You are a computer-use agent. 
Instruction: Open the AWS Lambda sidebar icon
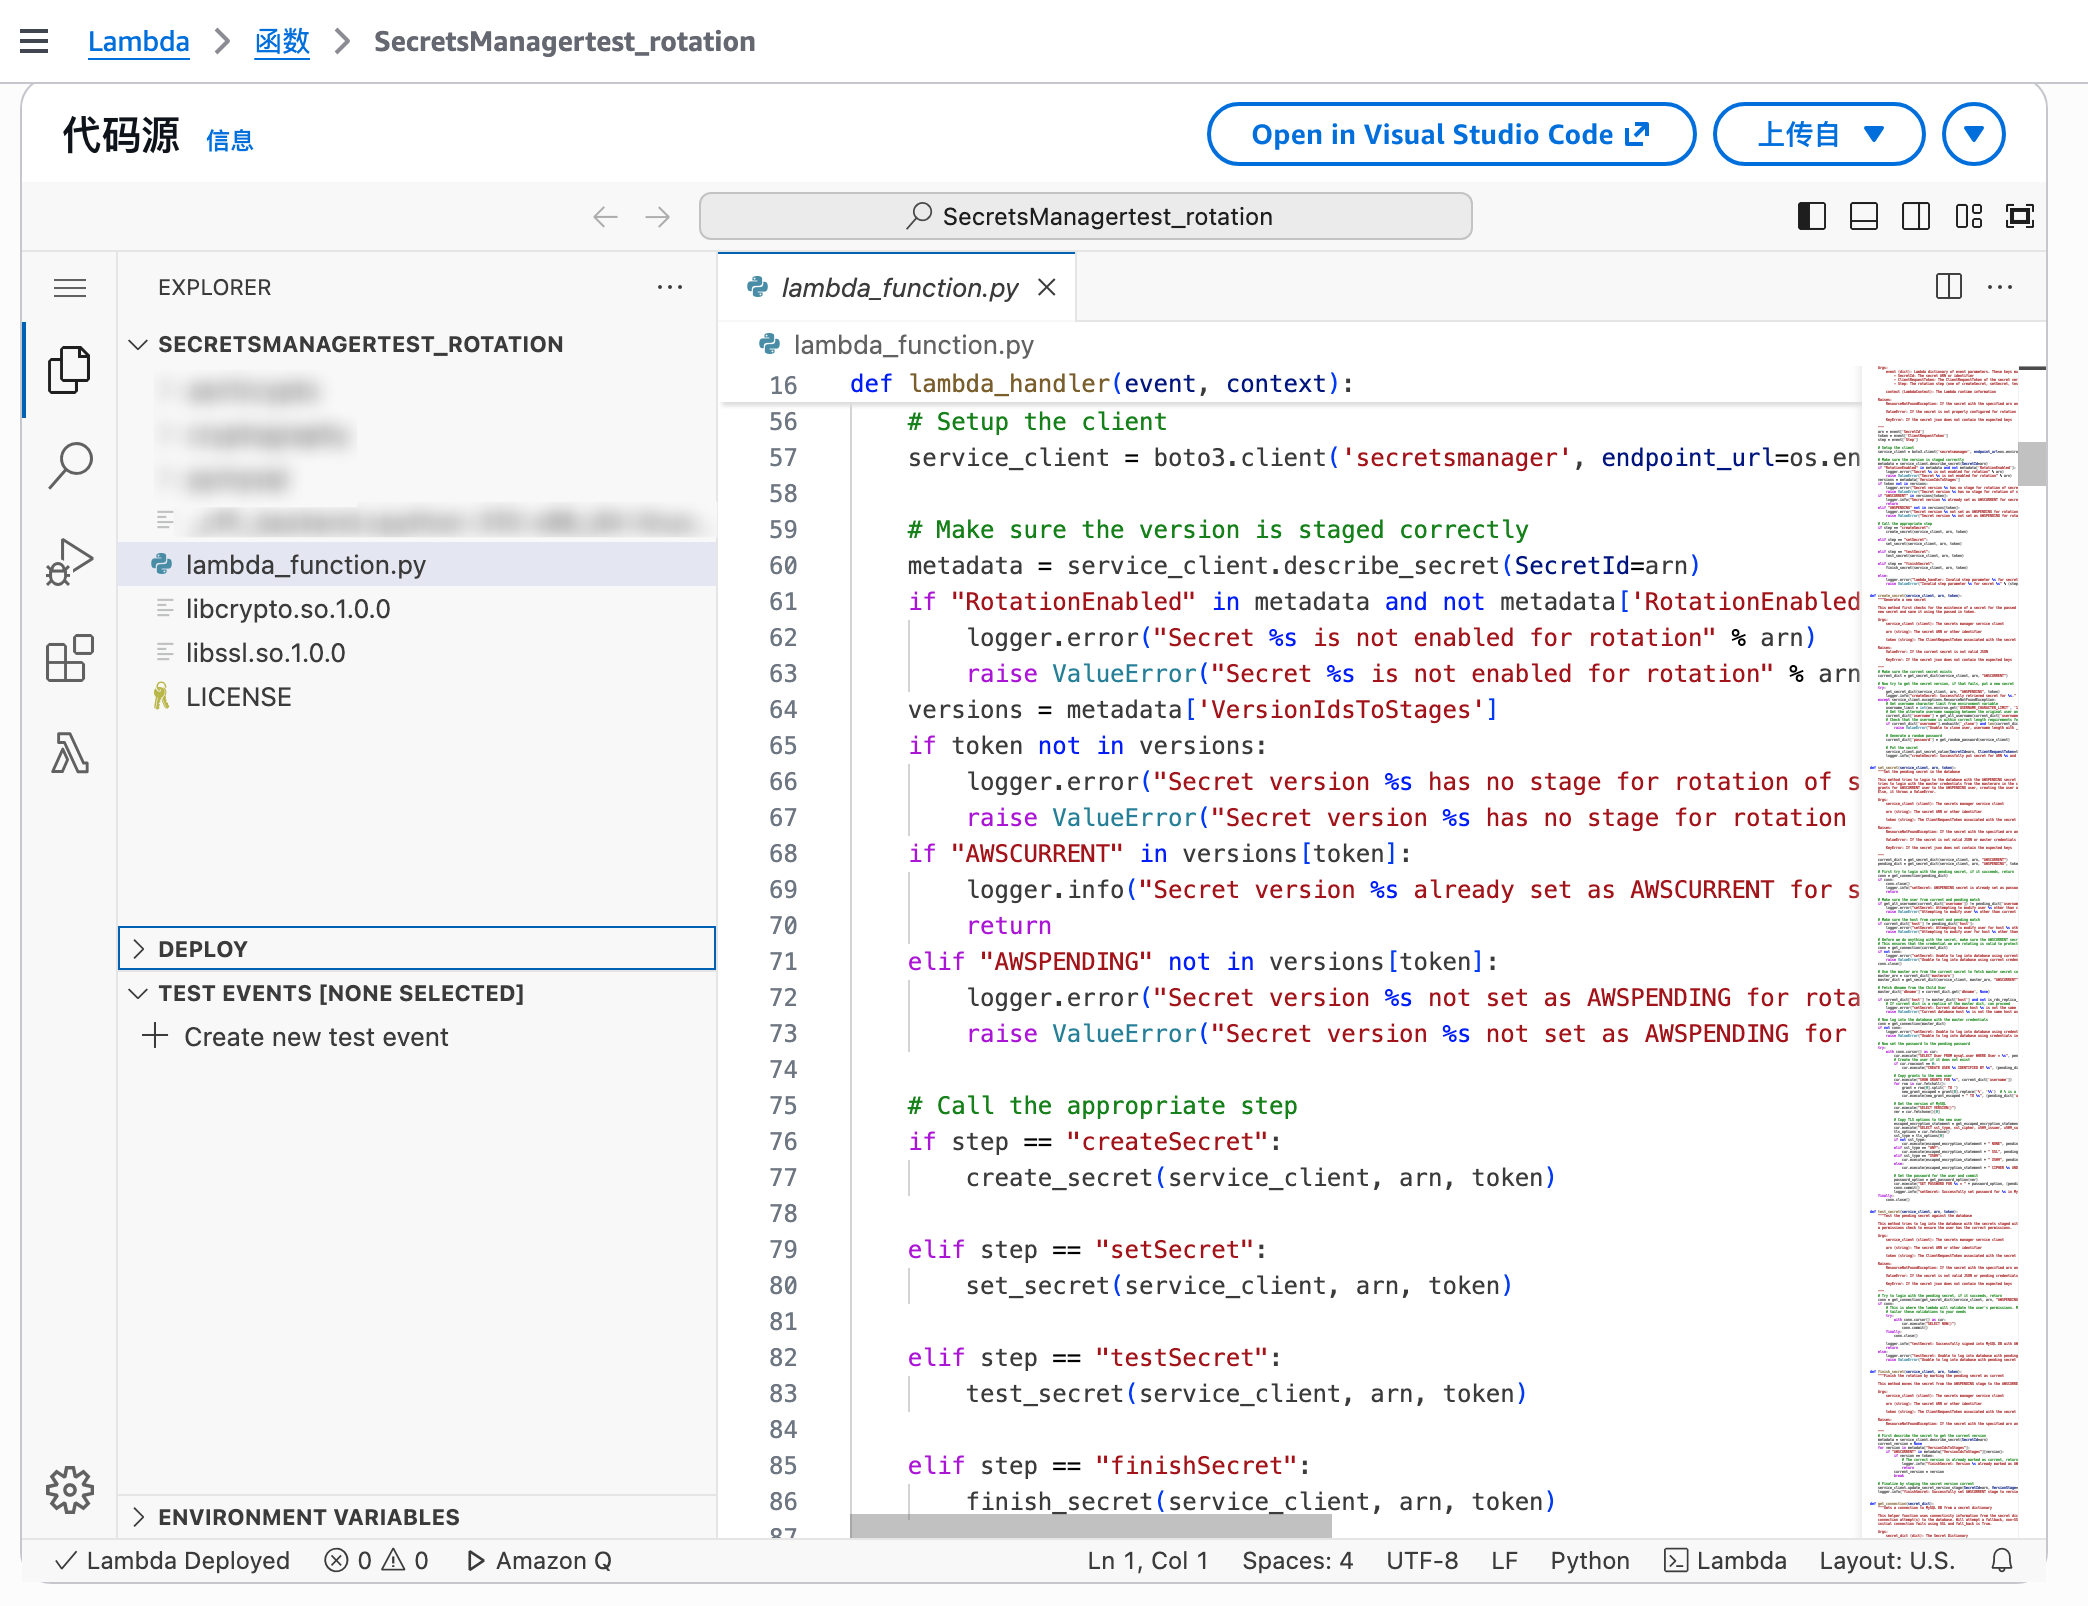pos(69,753)
